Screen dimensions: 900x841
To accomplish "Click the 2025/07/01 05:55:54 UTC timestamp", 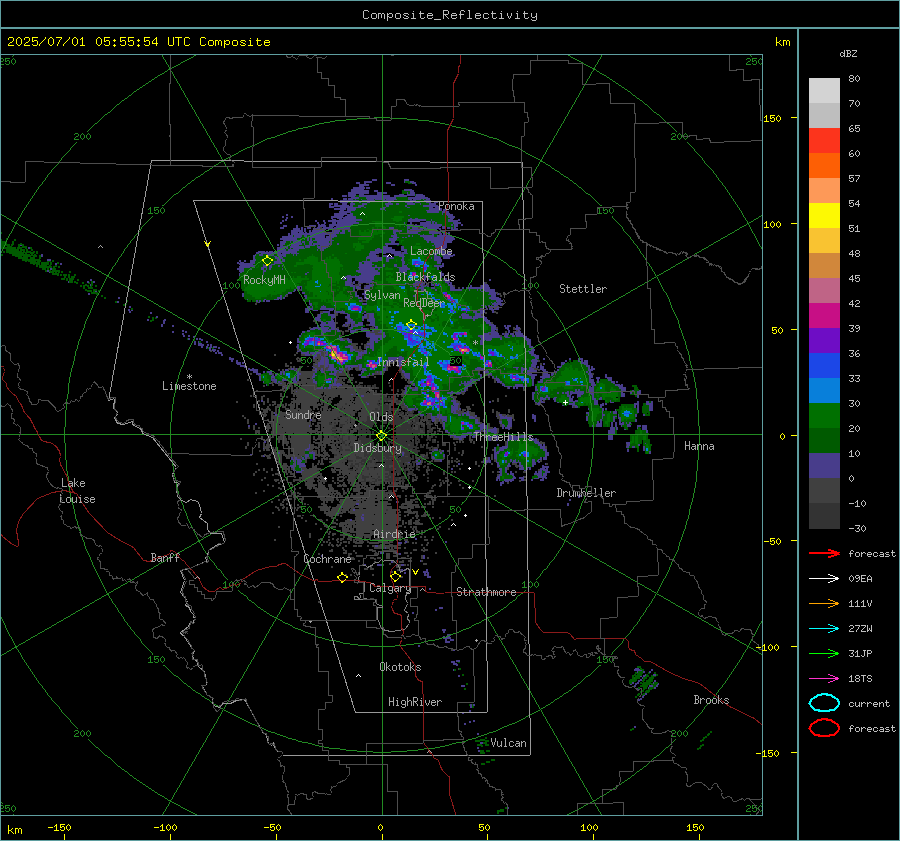I will pos(138,42).
